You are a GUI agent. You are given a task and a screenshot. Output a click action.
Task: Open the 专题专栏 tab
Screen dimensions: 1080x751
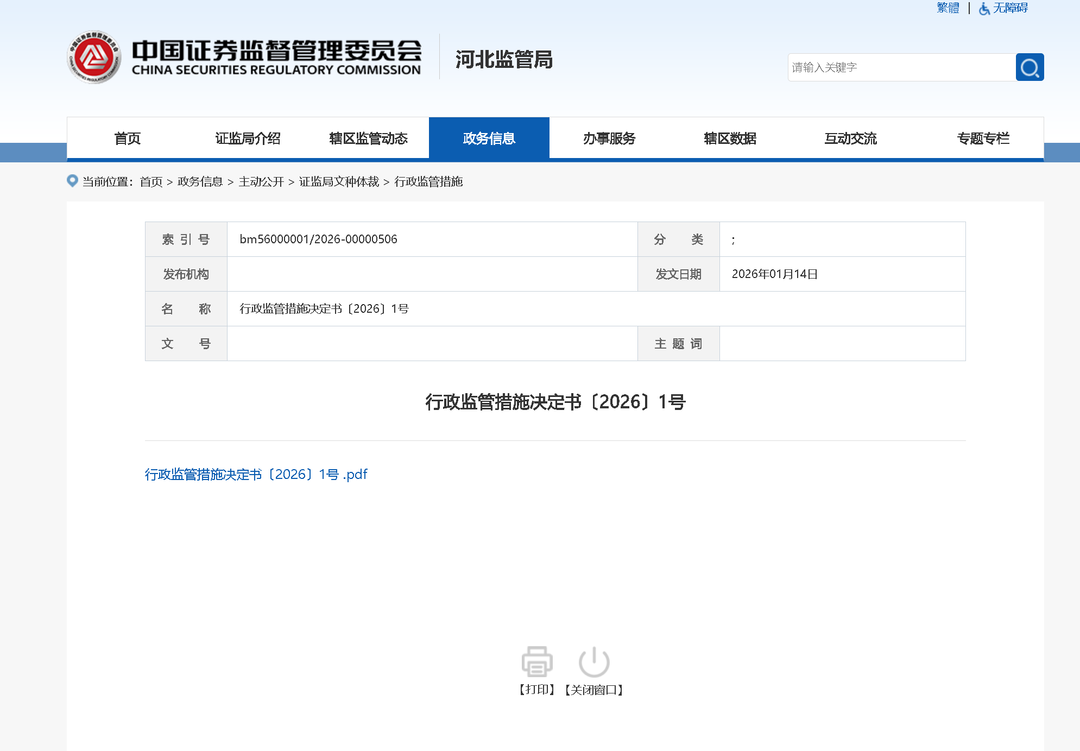tap(983, 138)
